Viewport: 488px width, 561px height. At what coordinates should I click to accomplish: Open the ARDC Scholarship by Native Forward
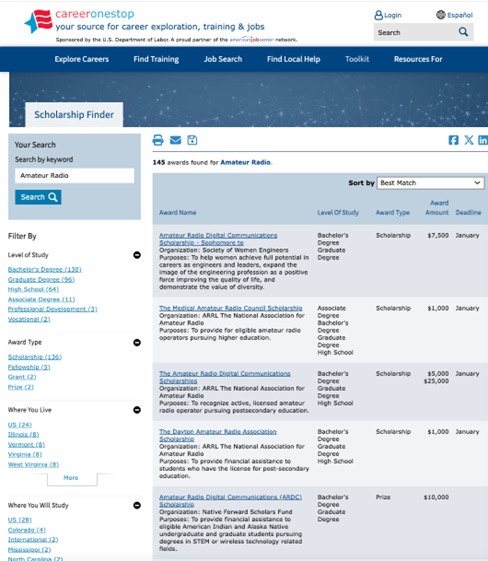230,501
